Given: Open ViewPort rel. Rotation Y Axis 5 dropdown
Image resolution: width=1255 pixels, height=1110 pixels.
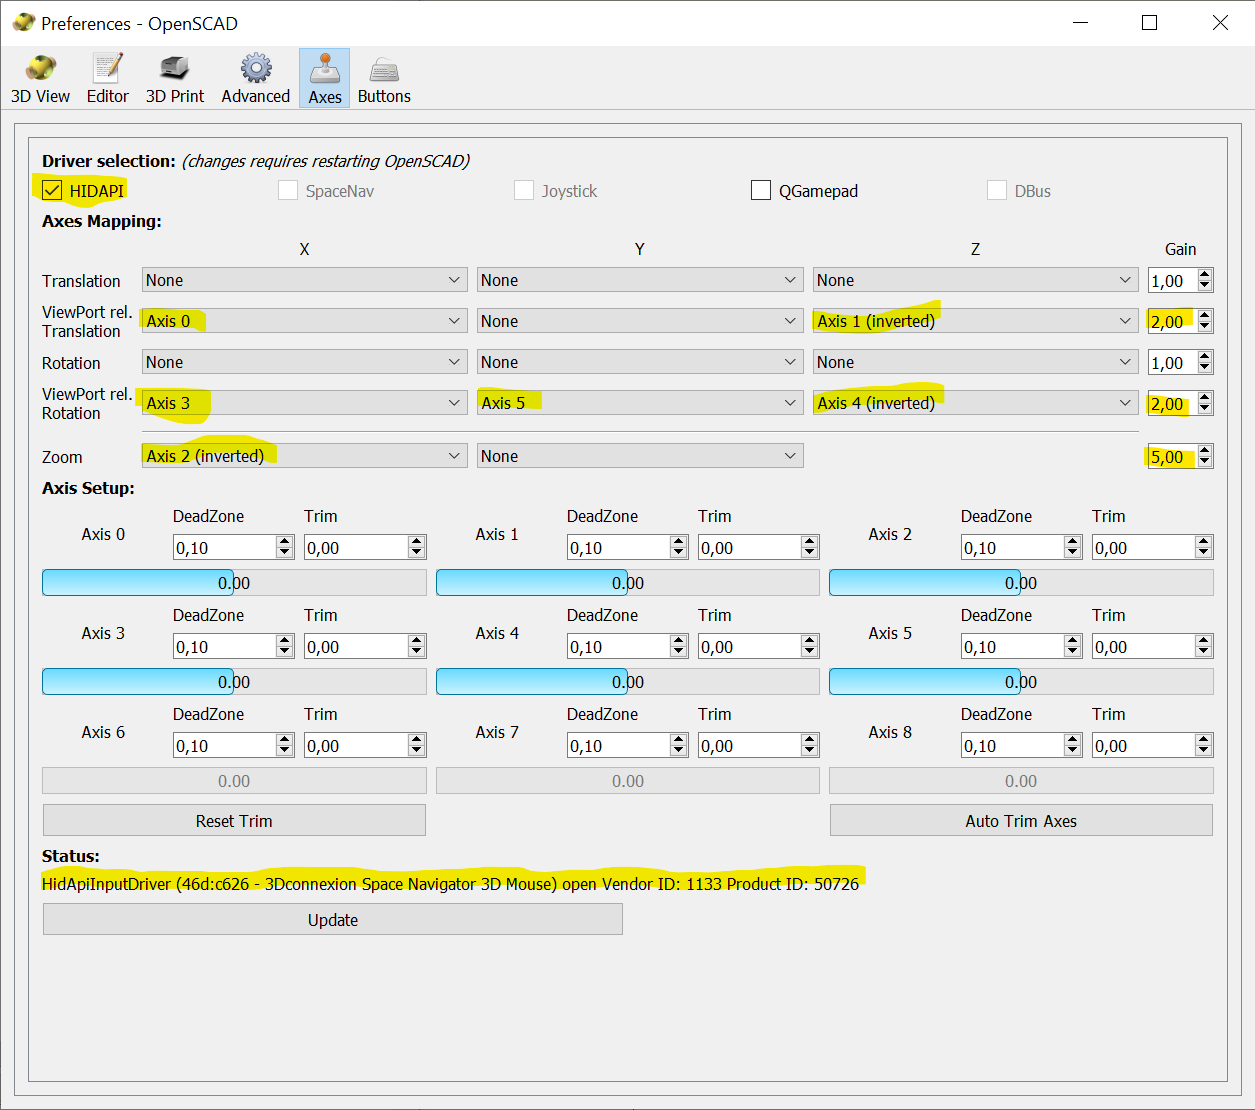Looking at the screenshot, I should click(639, 403).
